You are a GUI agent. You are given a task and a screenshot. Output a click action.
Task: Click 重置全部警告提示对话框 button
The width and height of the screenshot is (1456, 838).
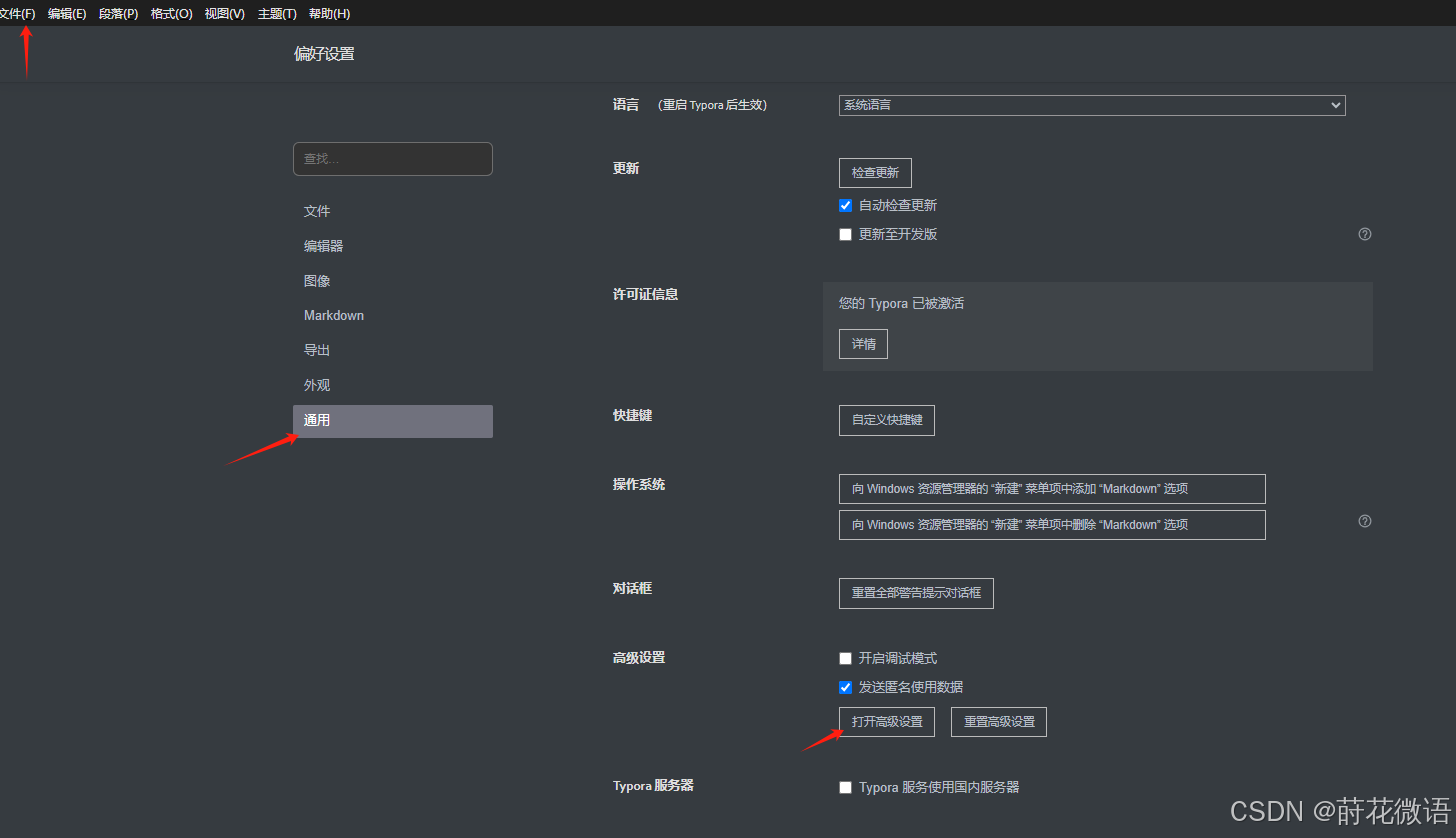[916, 593]
